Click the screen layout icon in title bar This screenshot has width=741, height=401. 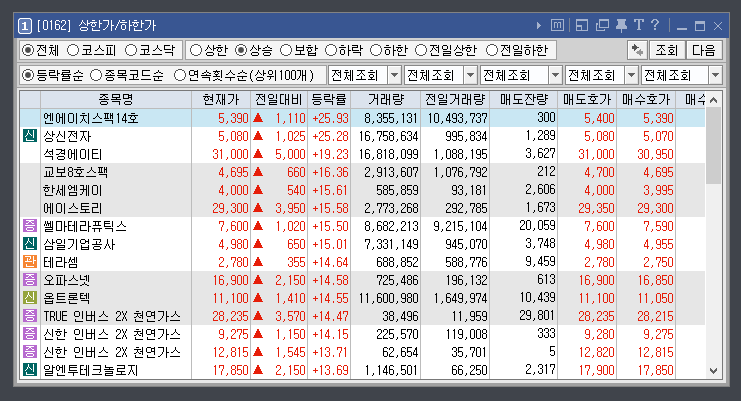coord(582,25)
